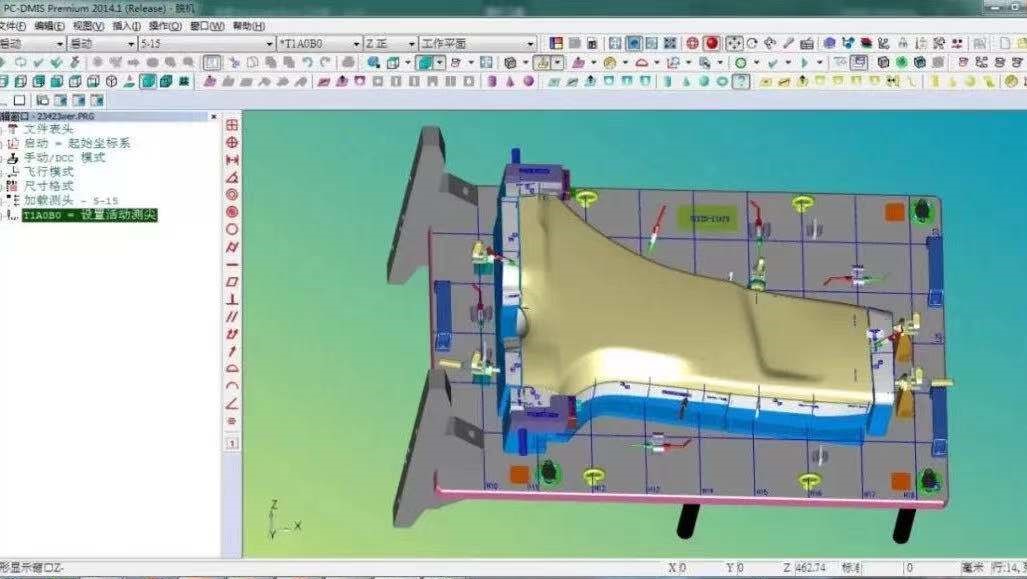Toggle the highlighted graphics view mode button
Viewport: 1027px width, 579px height.
click(634, 43)
